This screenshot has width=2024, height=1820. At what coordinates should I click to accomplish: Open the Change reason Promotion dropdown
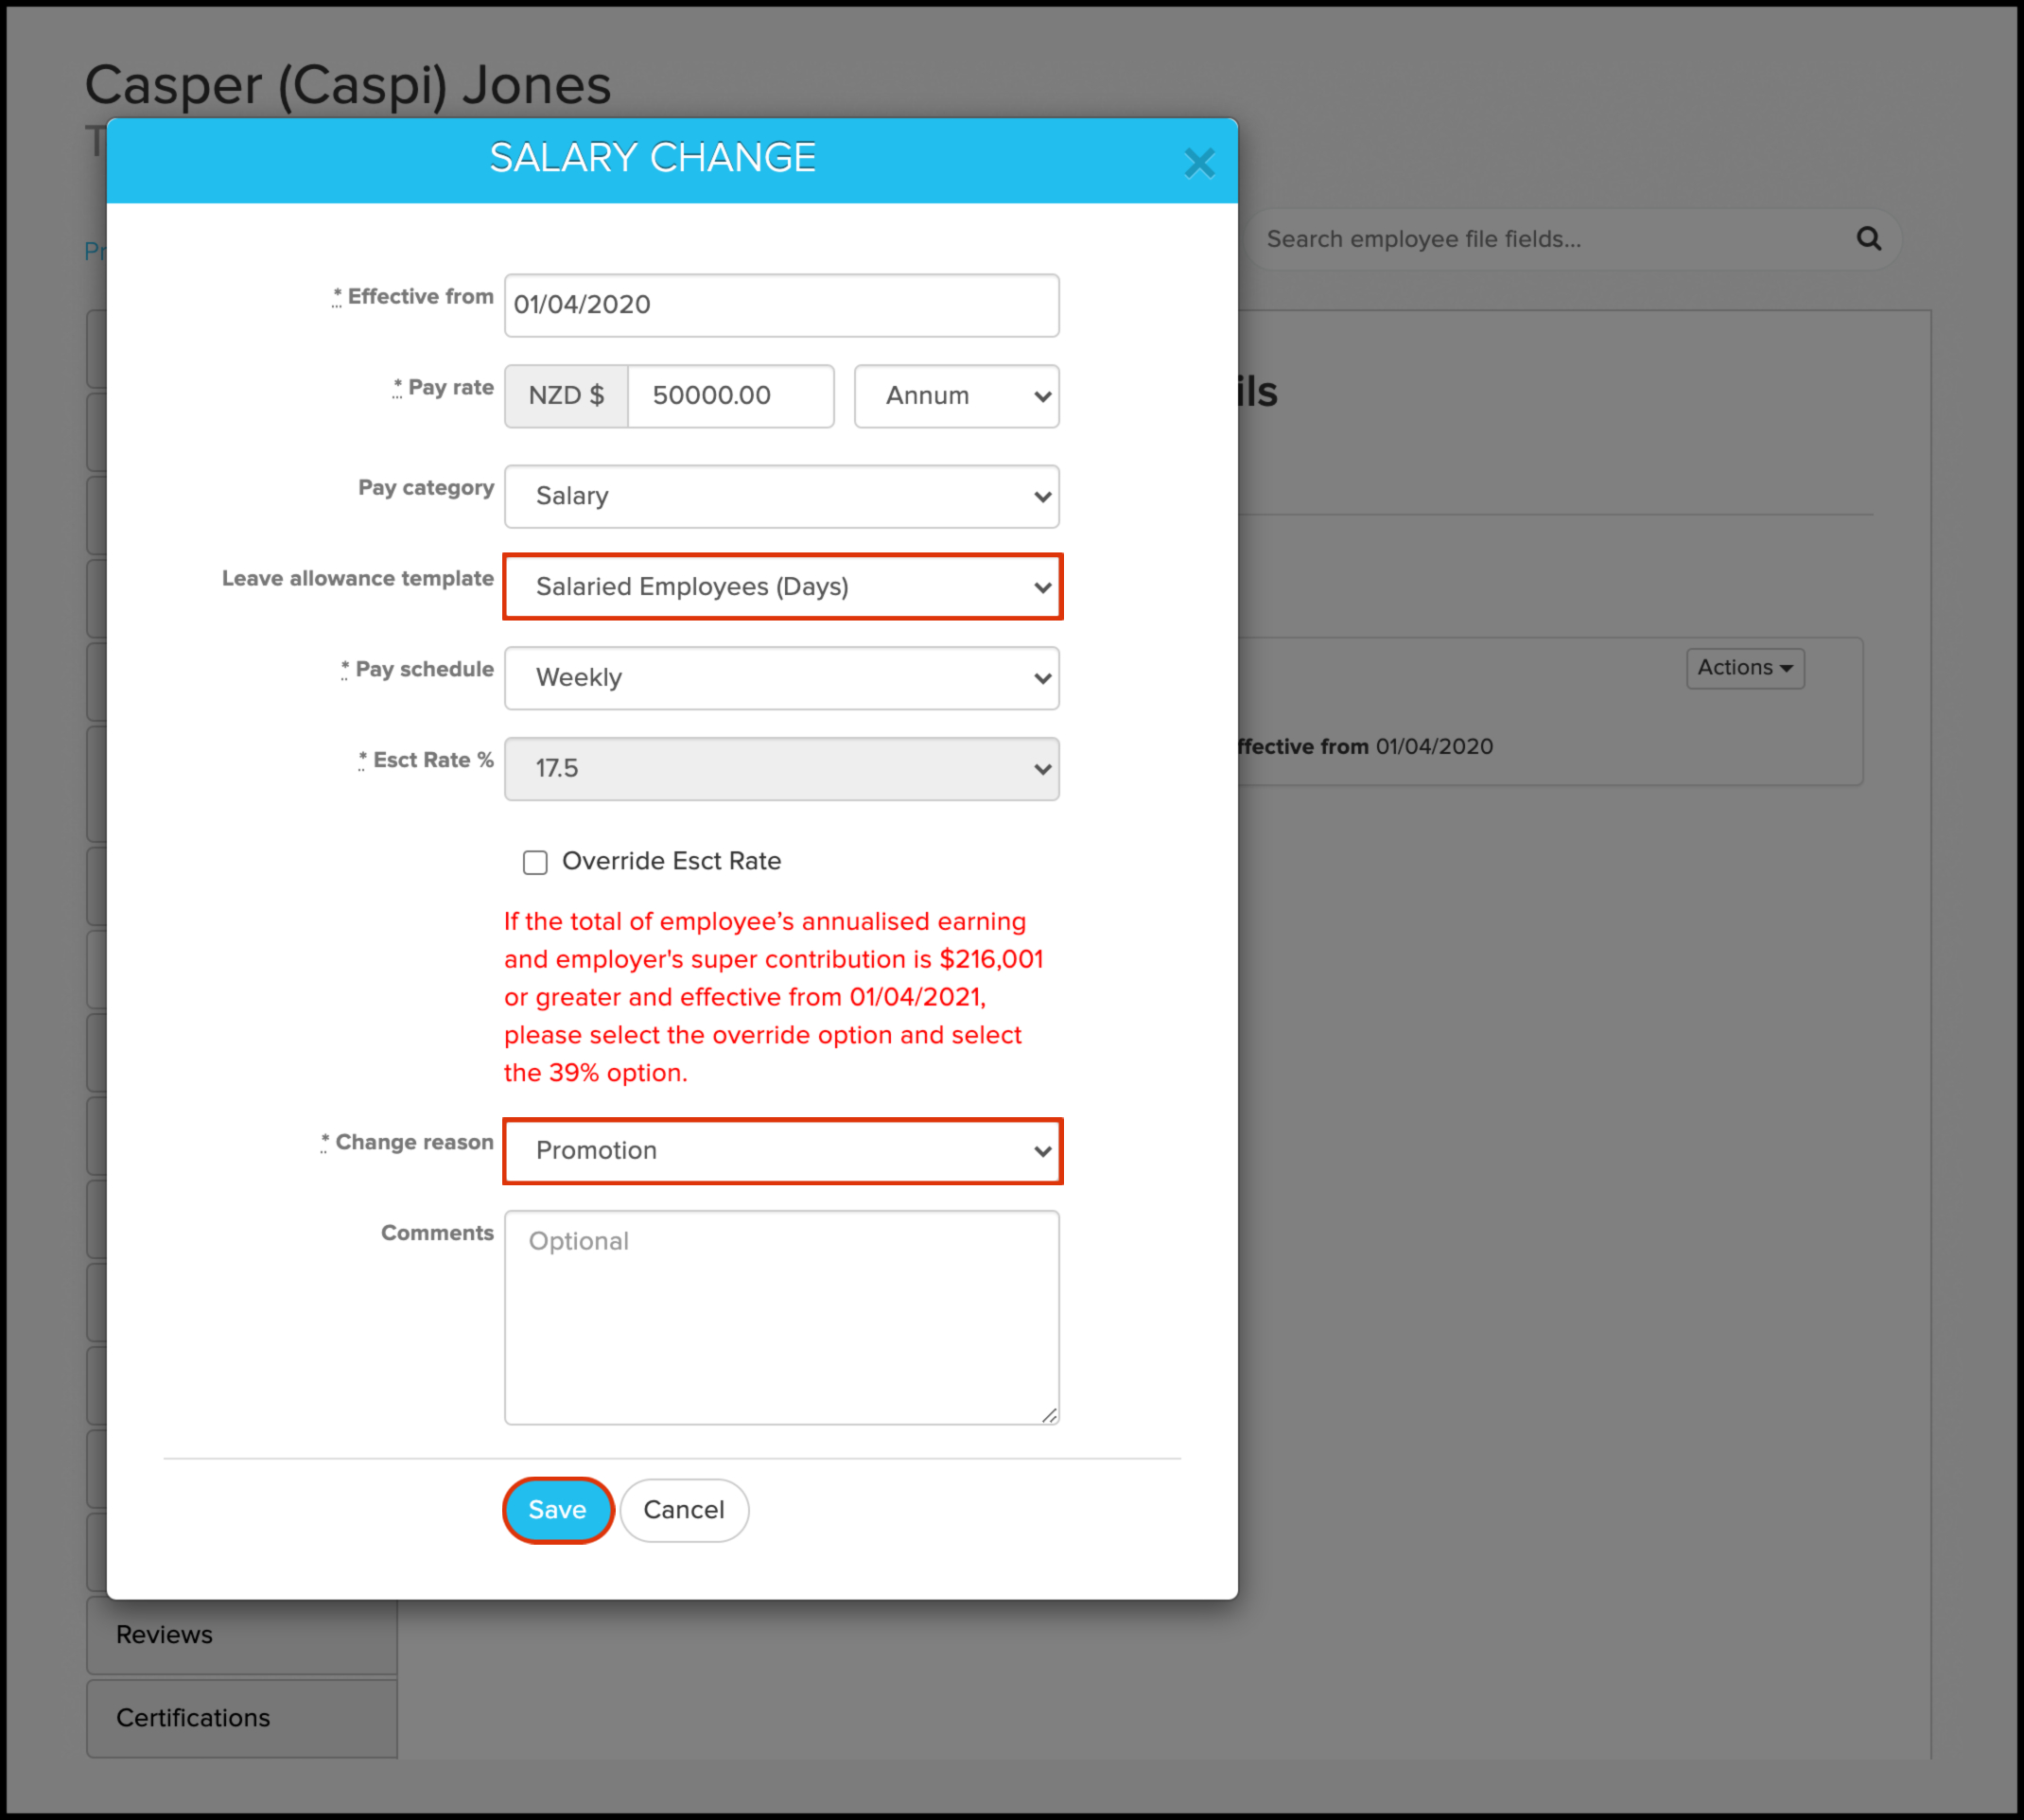[781, 1151]
